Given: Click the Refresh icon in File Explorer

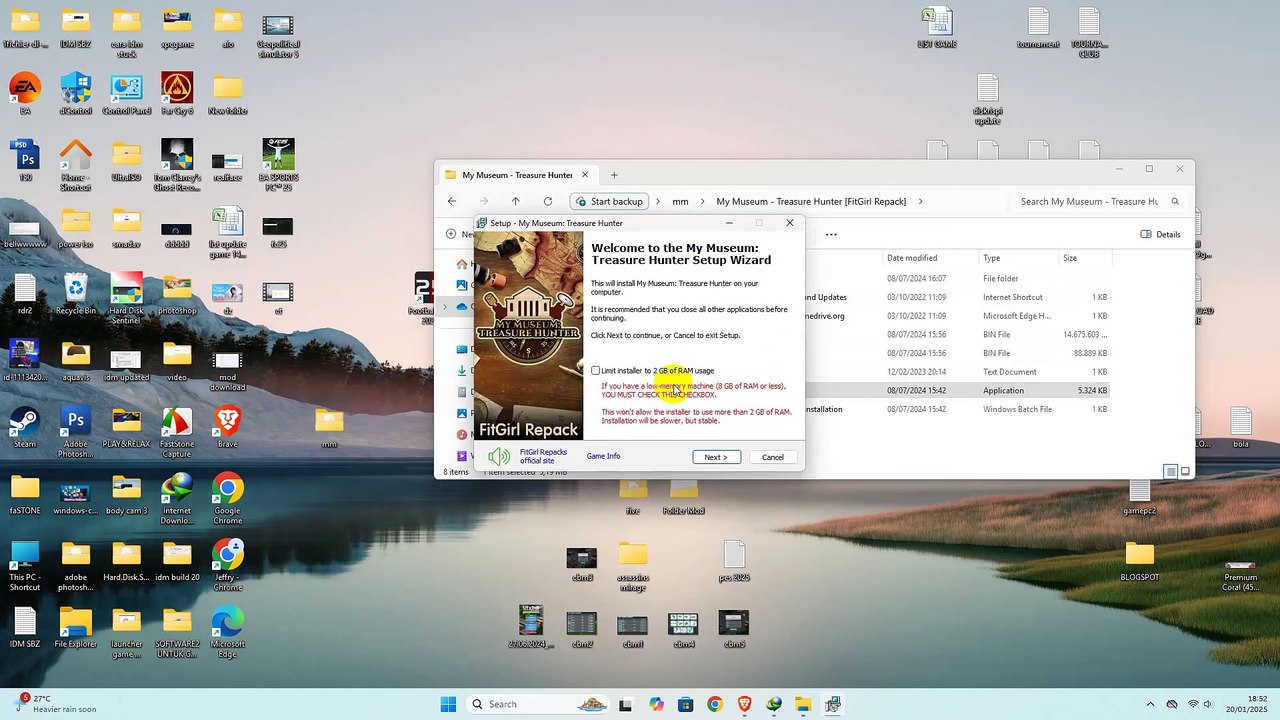Looking at the screenshot, I should 547,201.
